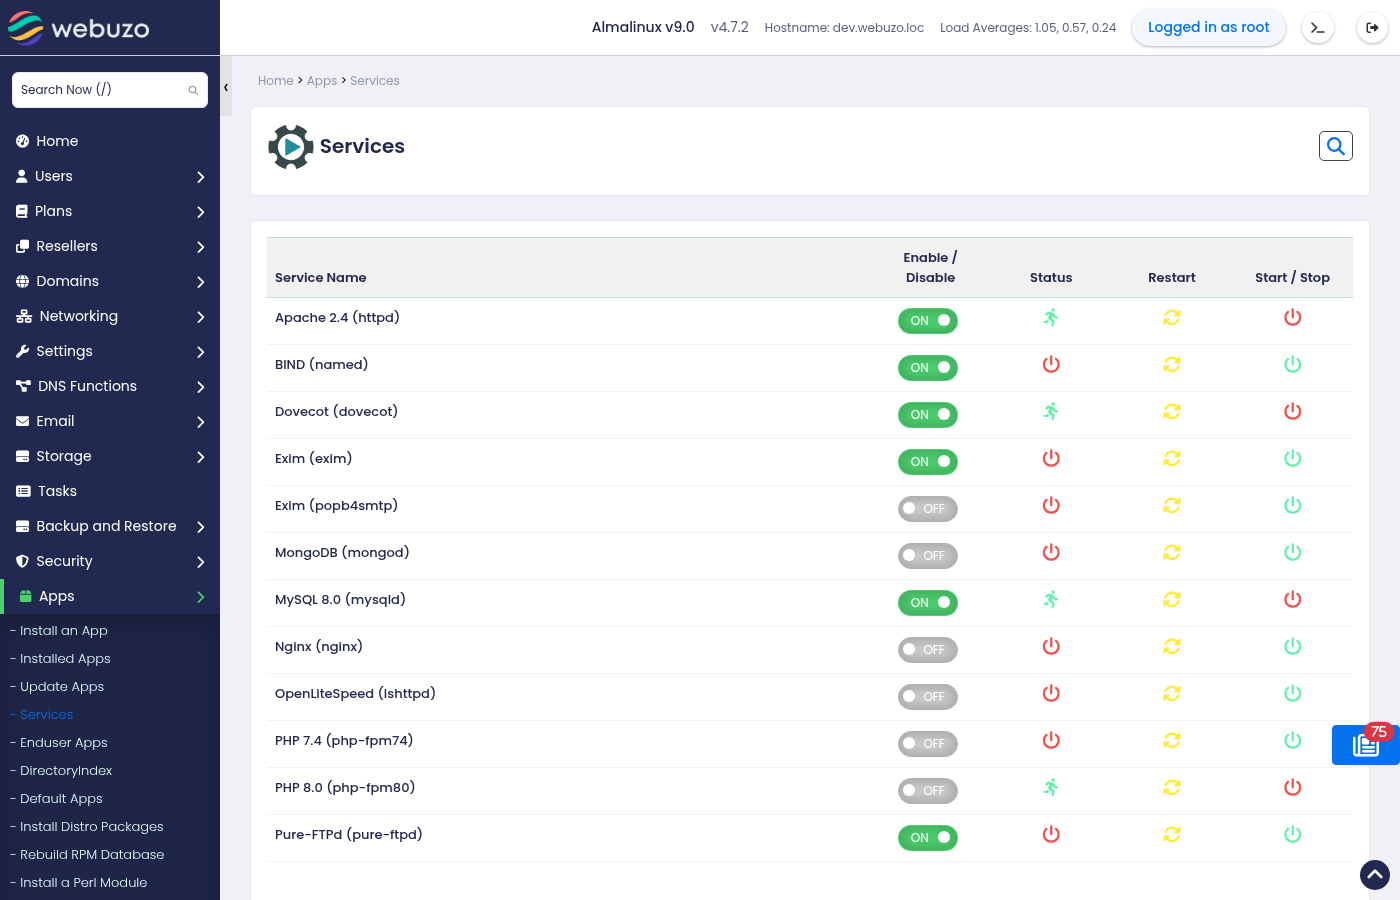Screen dimensions: 1400x900
Task: Open Tasks in the sidebar
Action: click(x=110, y=491)
